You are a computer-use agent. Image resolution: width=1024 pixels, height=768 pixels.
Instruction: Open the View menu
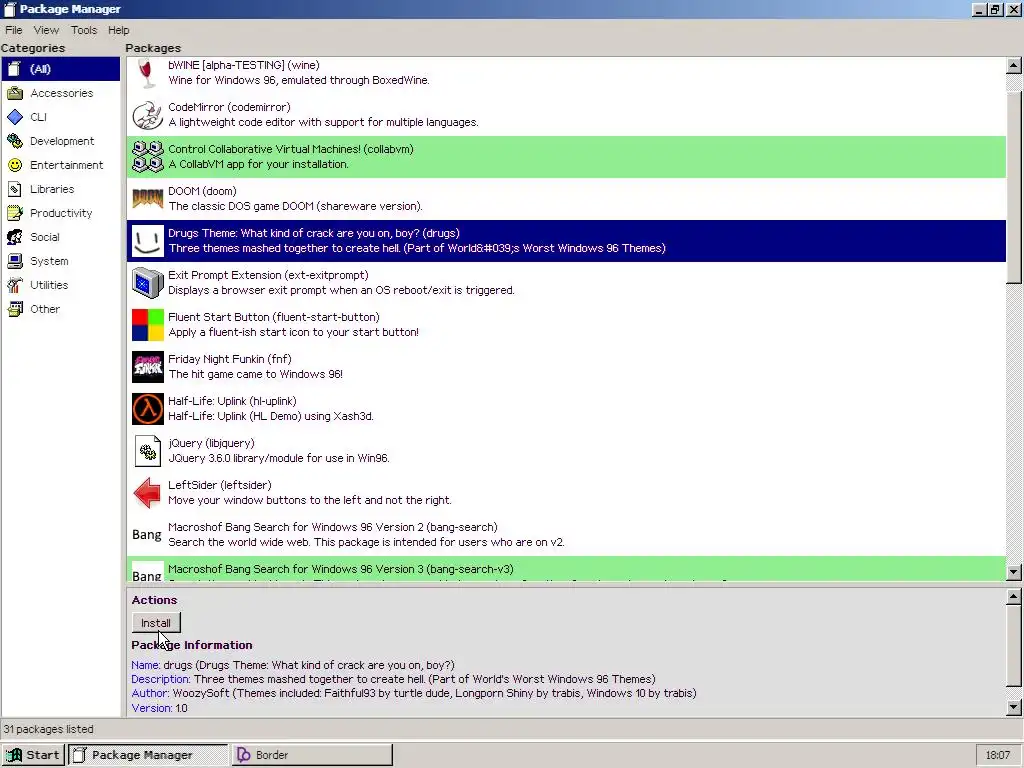pyautogui.click(x=46, y=30)
